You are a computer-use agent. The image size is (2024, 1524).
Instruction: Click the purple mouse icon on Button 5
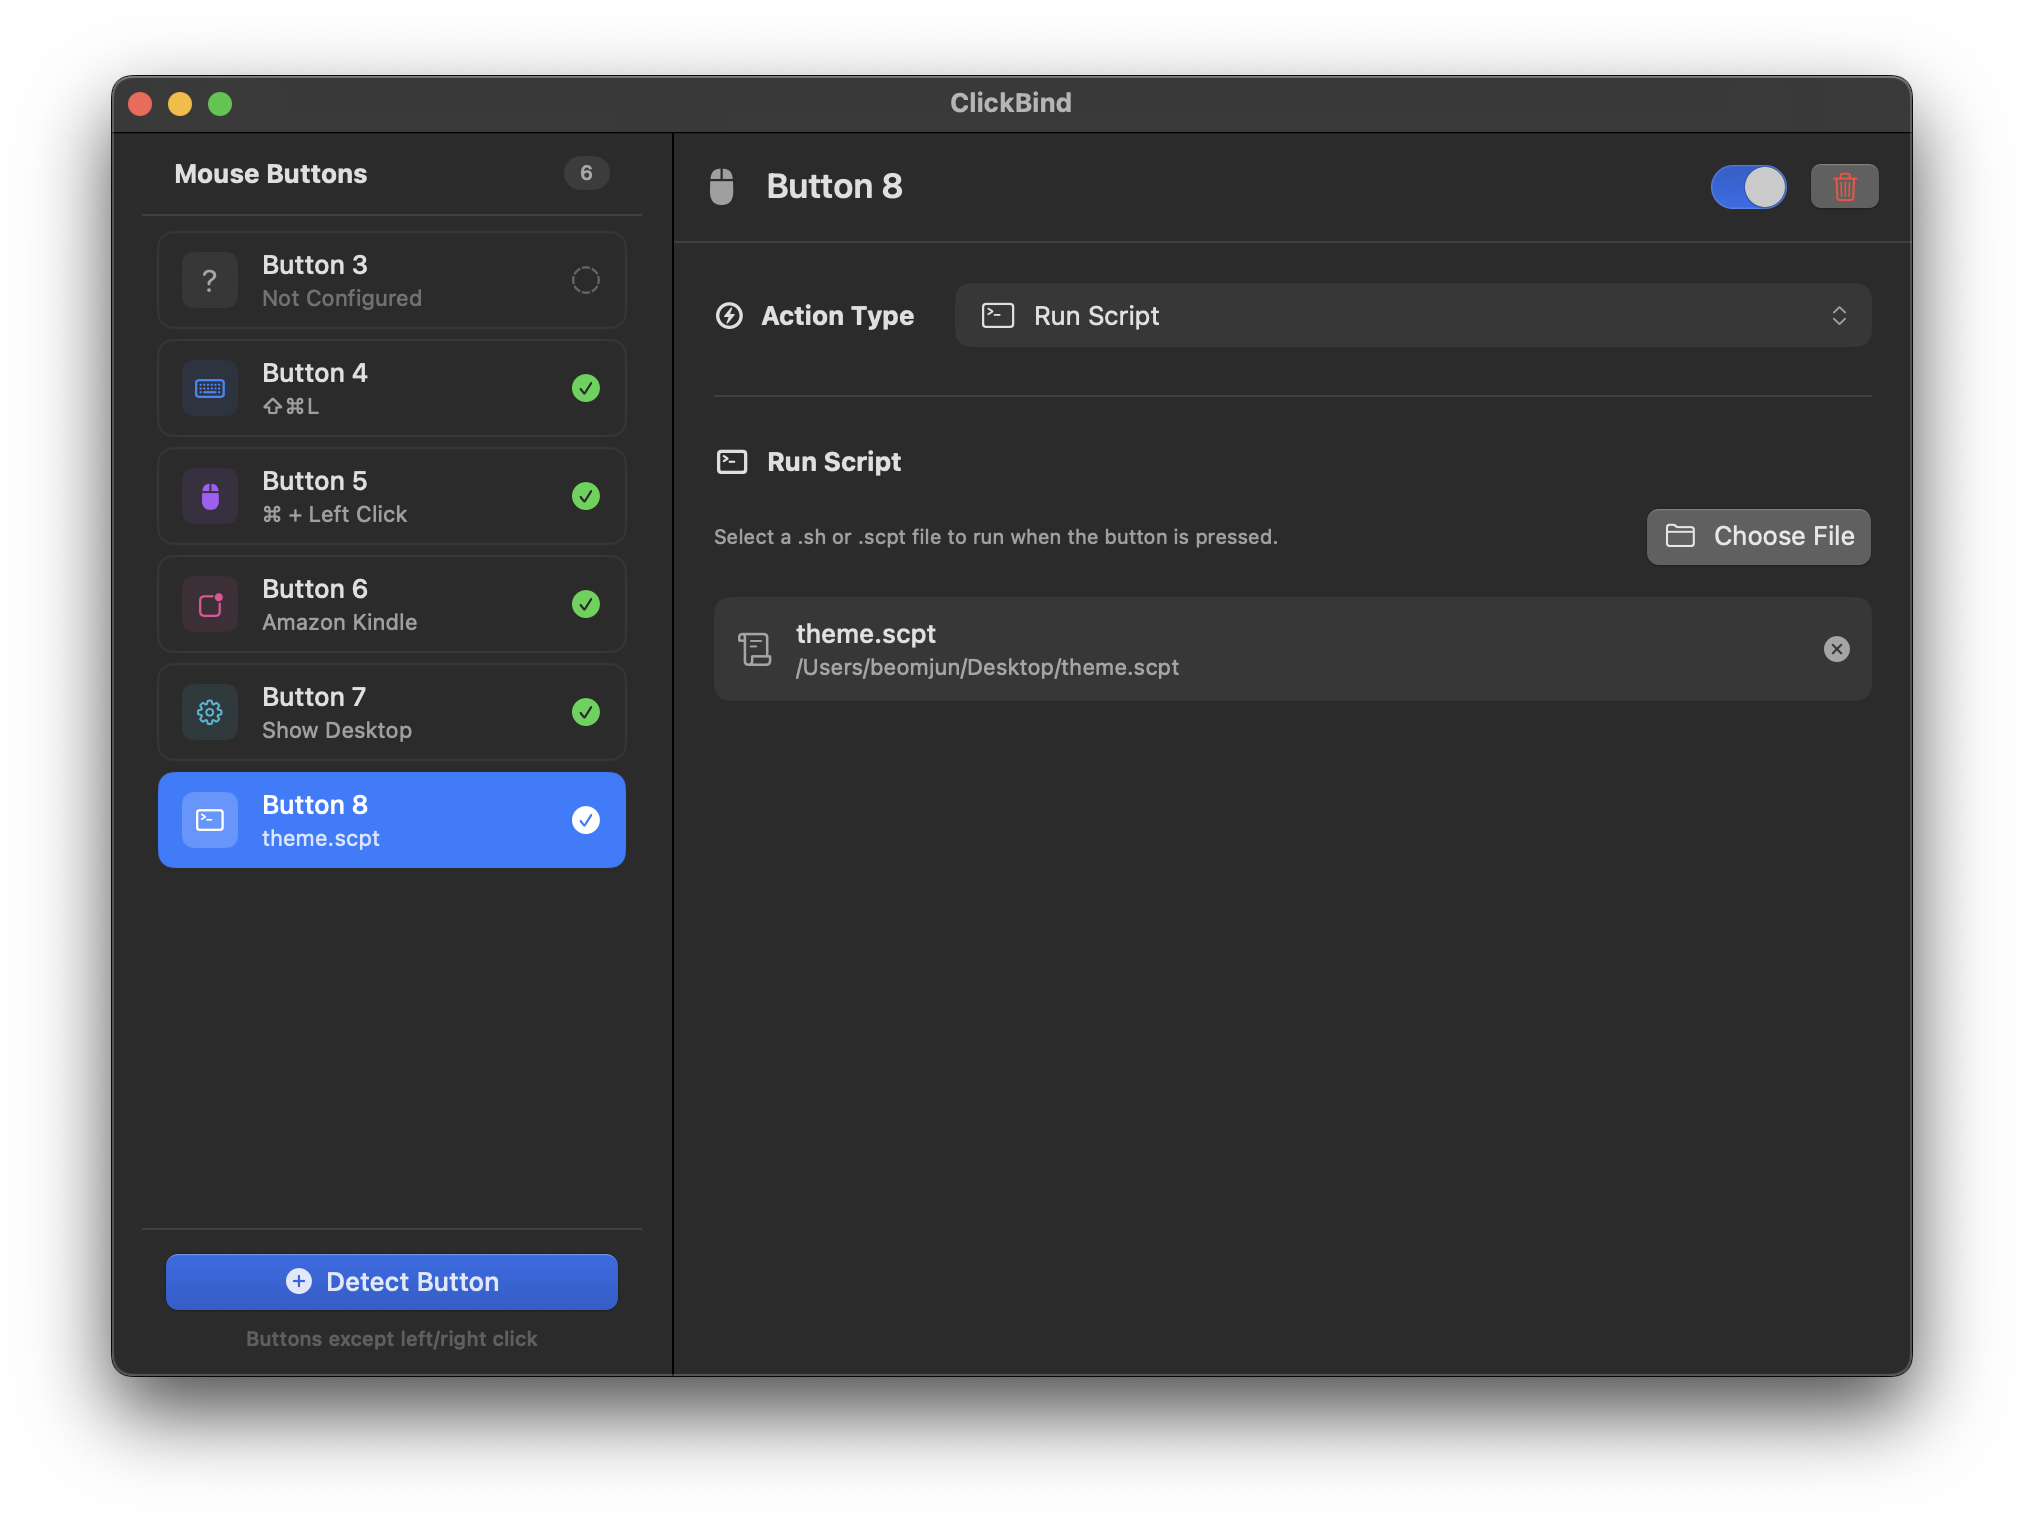(209, 496)
